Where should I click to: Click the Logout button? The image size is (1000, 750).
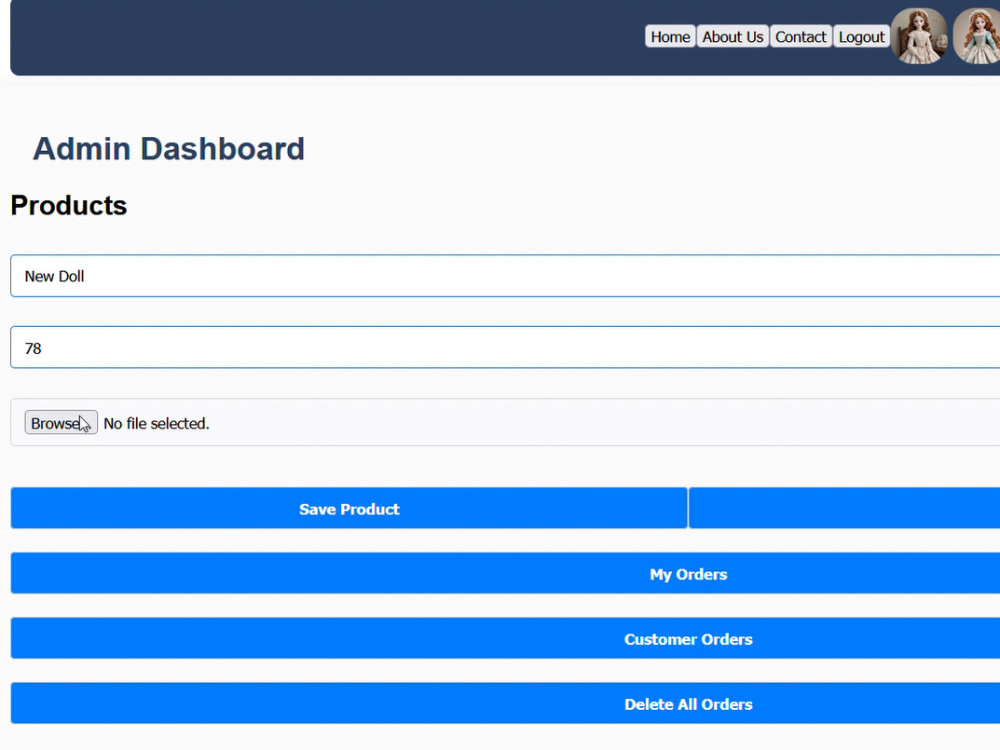click(861, 37)
